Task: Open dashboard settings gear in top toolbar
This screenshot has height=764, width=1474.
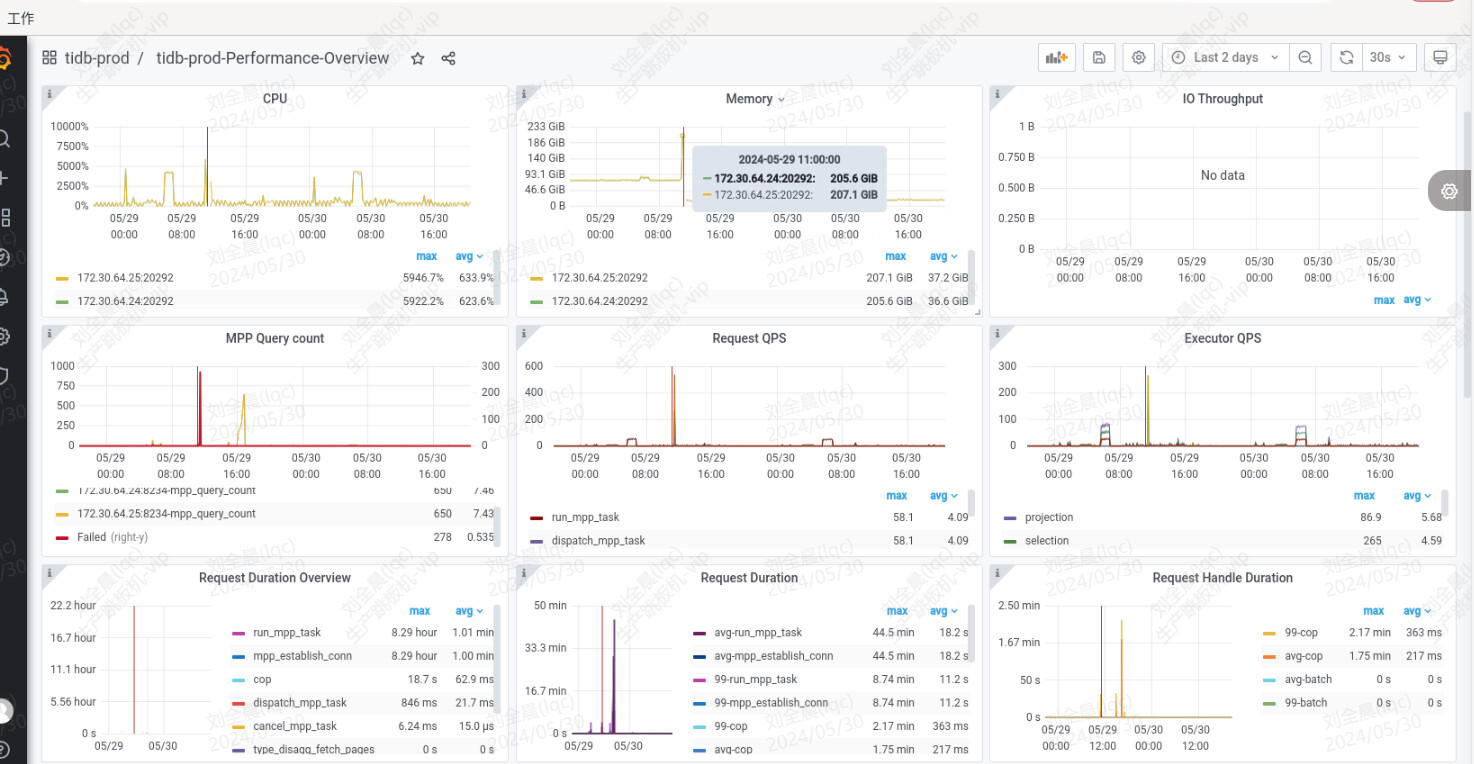Action: [1138, 58]
